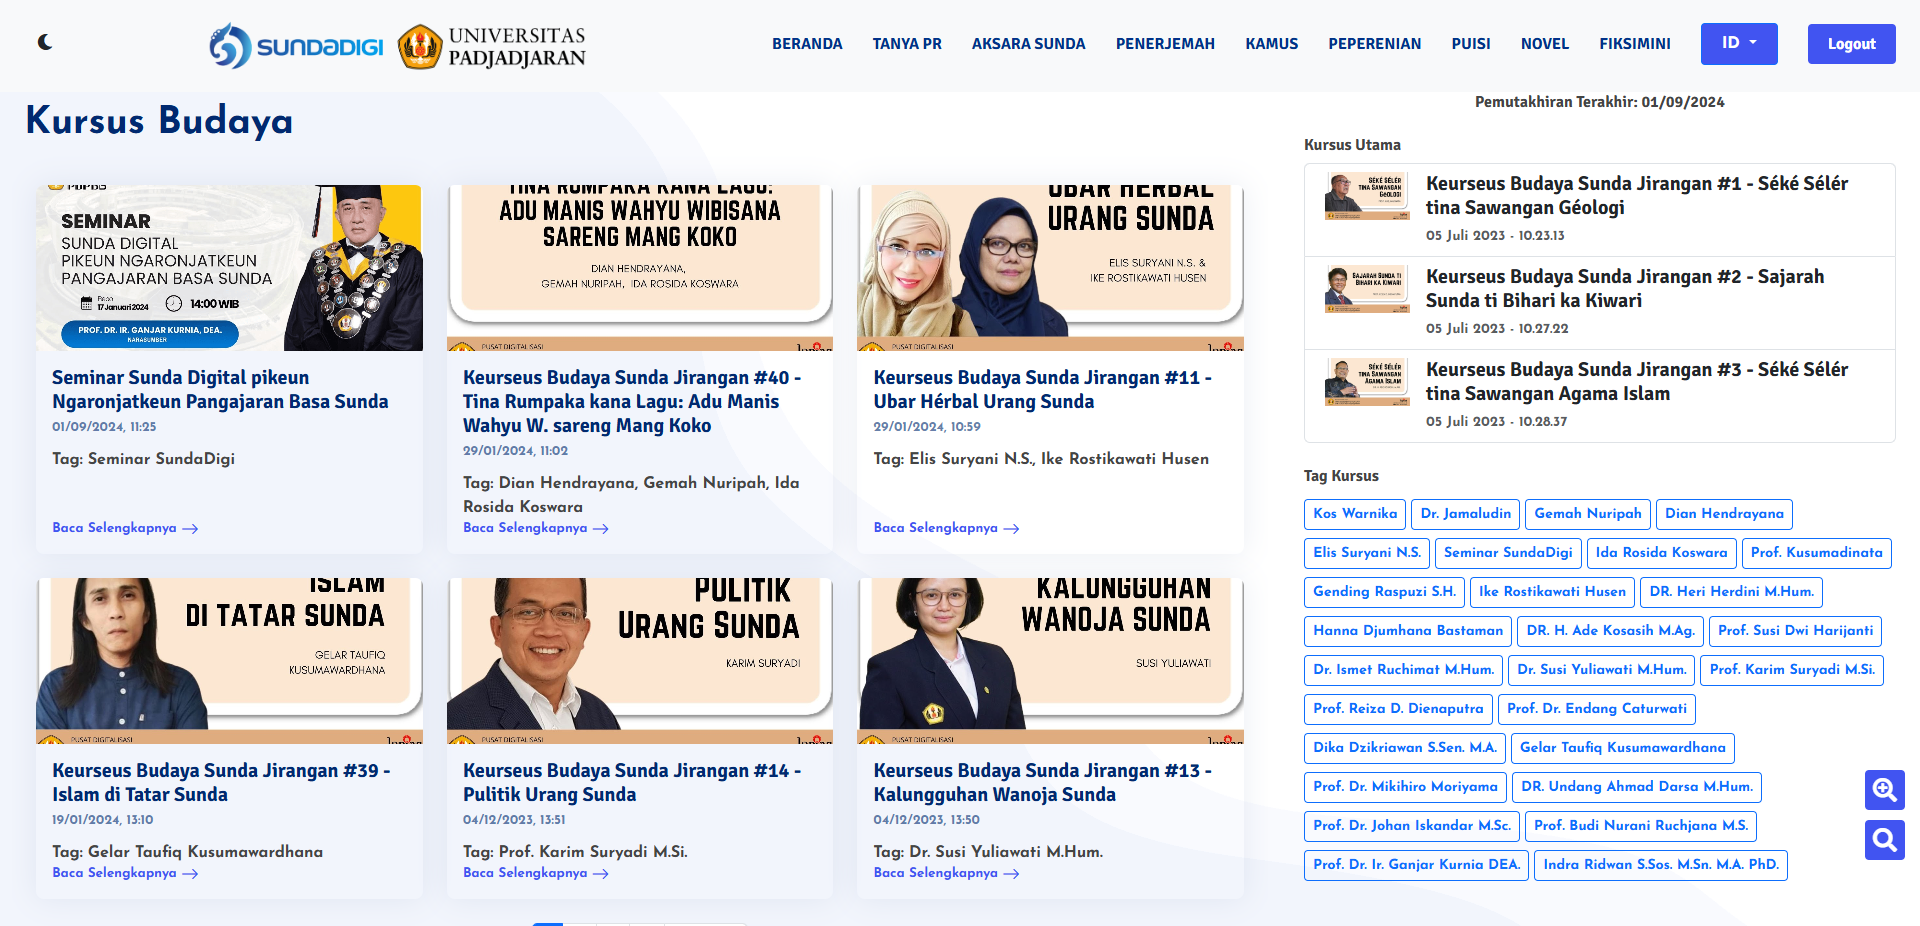Open the PUISI menu
The height and width of the screenshot is (926, 1920).
click(1471, 44)
